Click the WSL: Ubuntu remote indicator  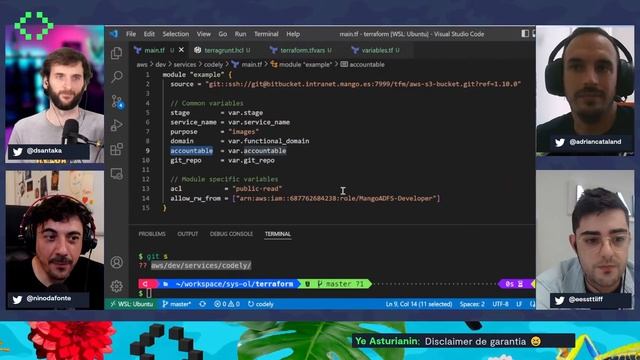coord(131,304)
